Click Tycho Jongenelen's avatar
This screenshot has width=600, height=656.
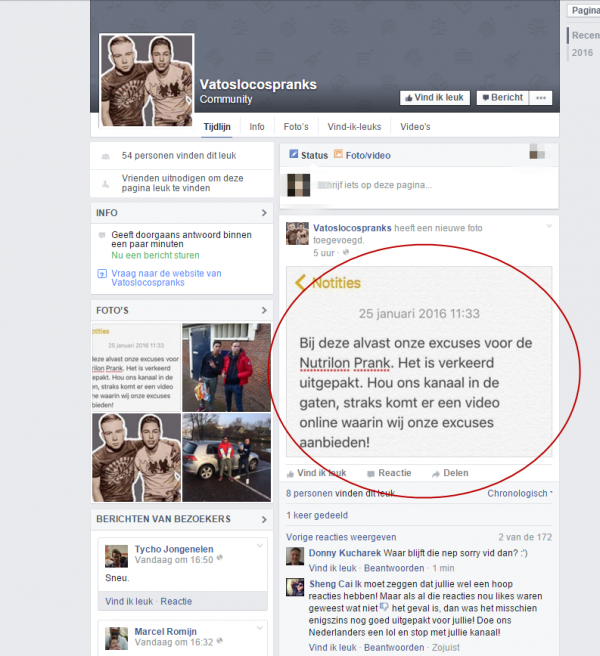116,556
